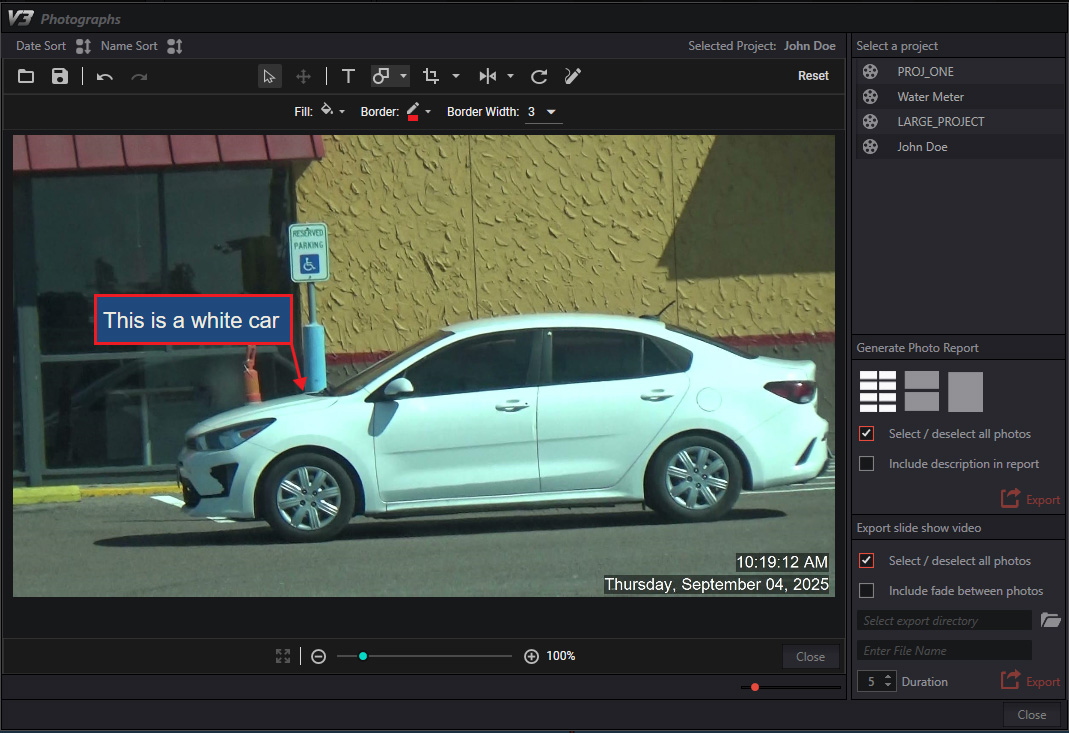1069x733 pixels.
Task: Increase Duration with the up arrow
Action: [x=888, y=676]
